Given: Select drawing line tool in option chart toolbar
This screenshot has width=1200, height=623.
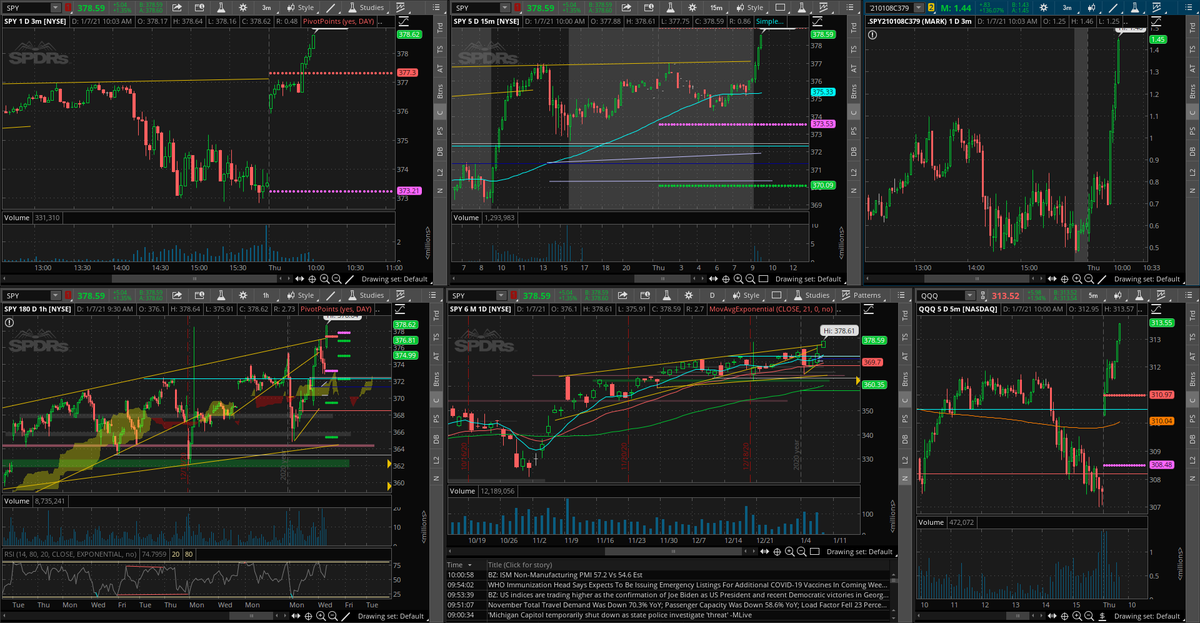Looking at the screenshot, I should coord(1113,8).
